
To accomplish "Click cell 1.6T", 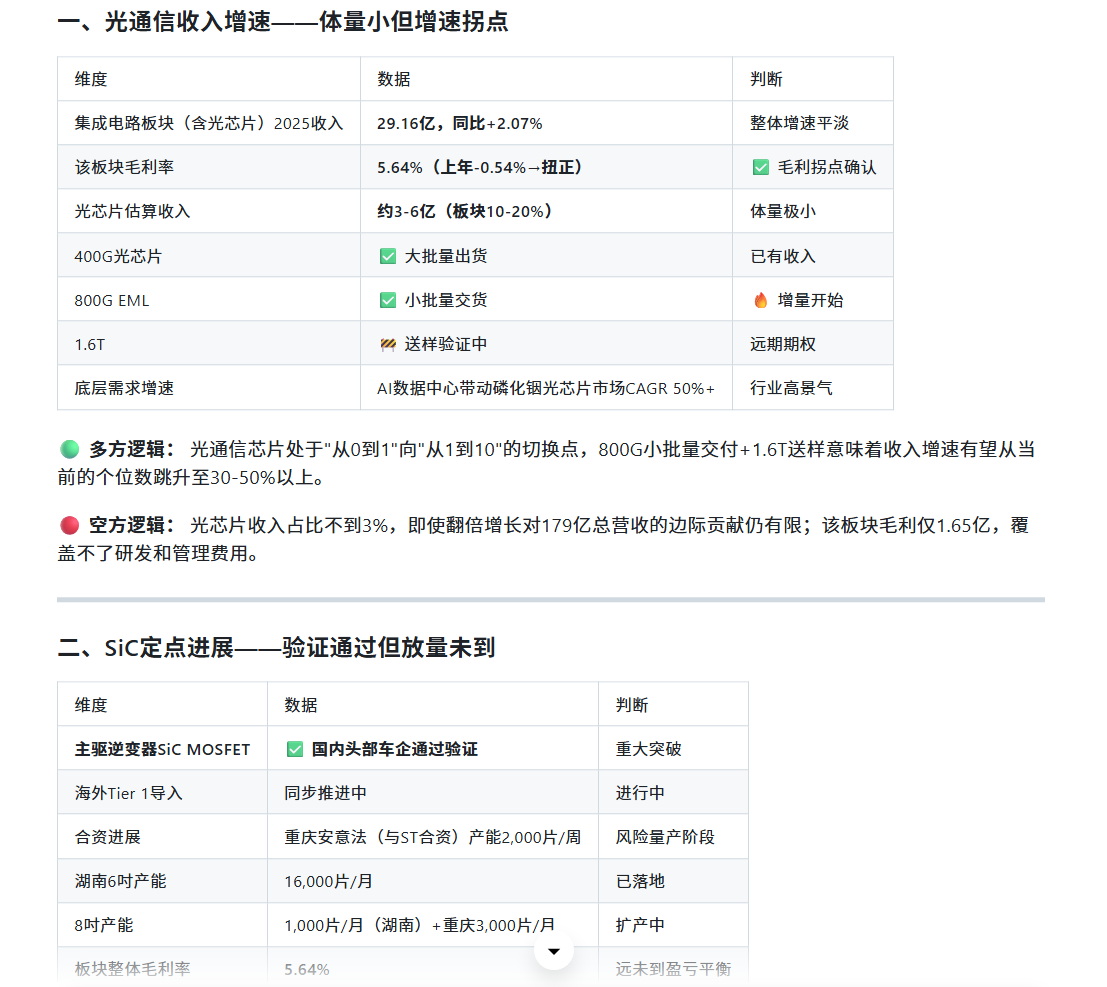I will coord(209,344).
